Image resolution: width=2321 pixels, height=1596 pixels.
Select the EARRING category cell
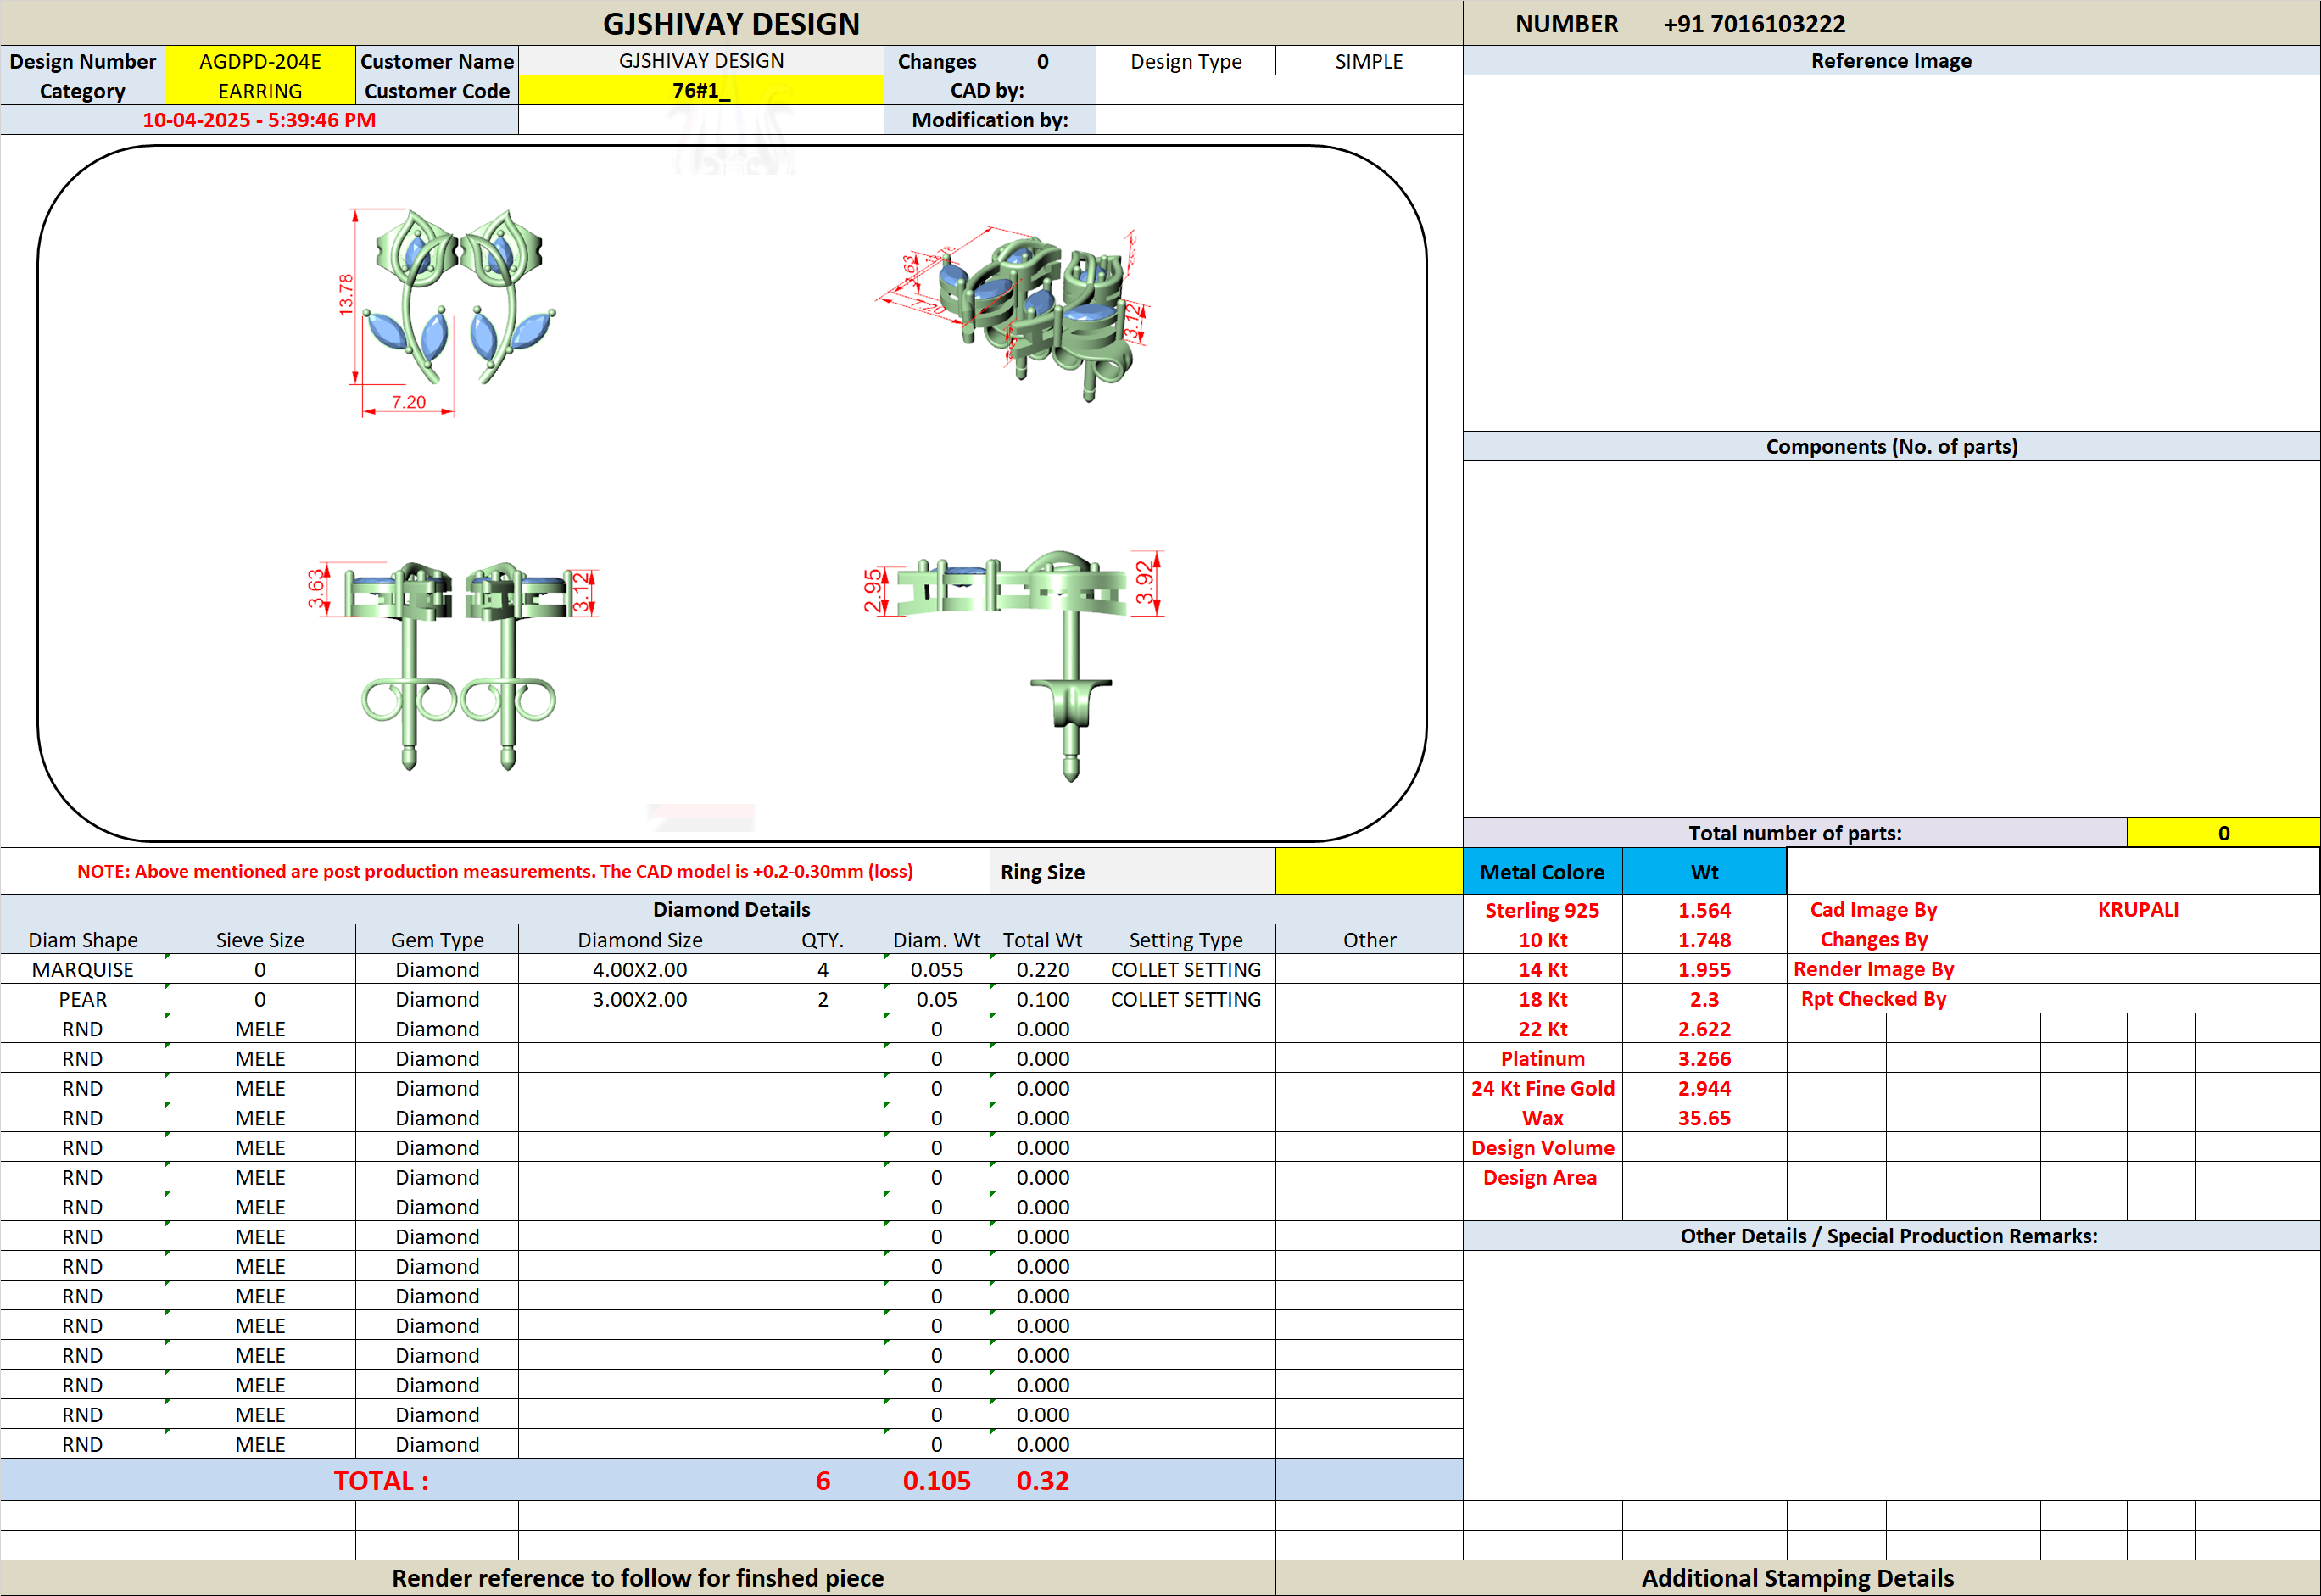tap(260, 91)
